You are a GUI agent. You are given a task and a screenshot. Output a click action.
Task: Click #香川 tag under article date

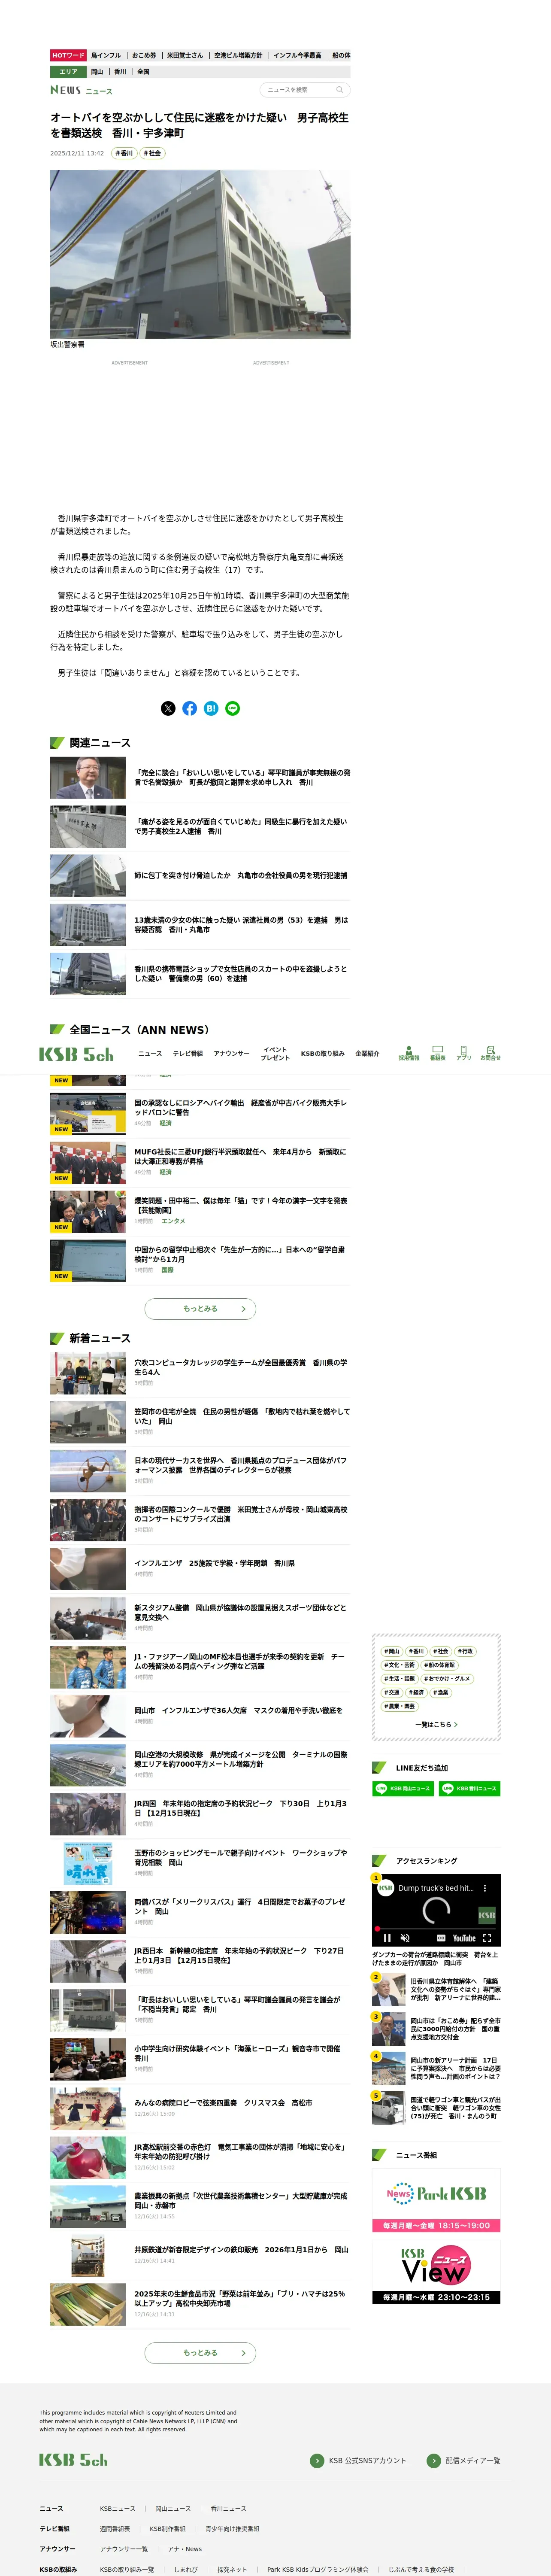124,153
